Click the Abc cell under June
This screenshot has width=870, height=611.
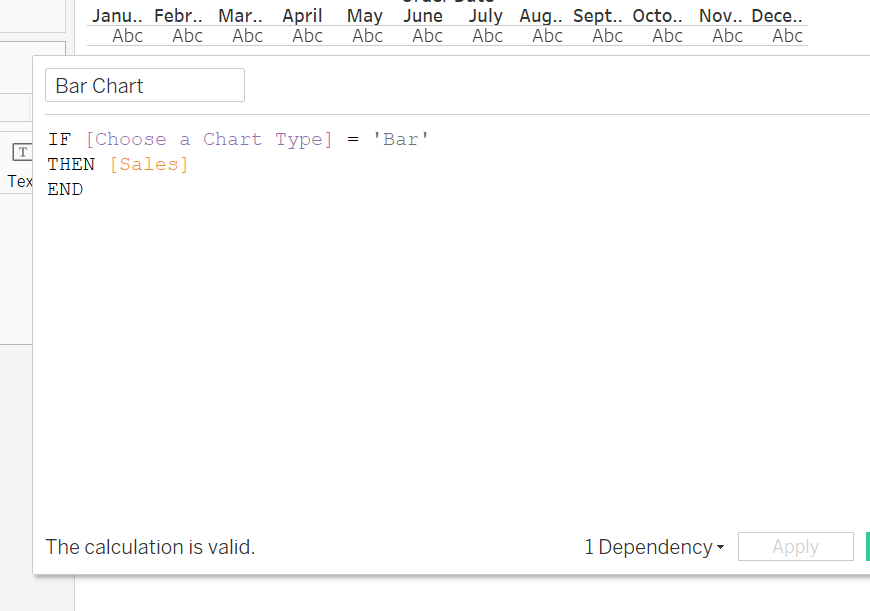tap(427, 36)
